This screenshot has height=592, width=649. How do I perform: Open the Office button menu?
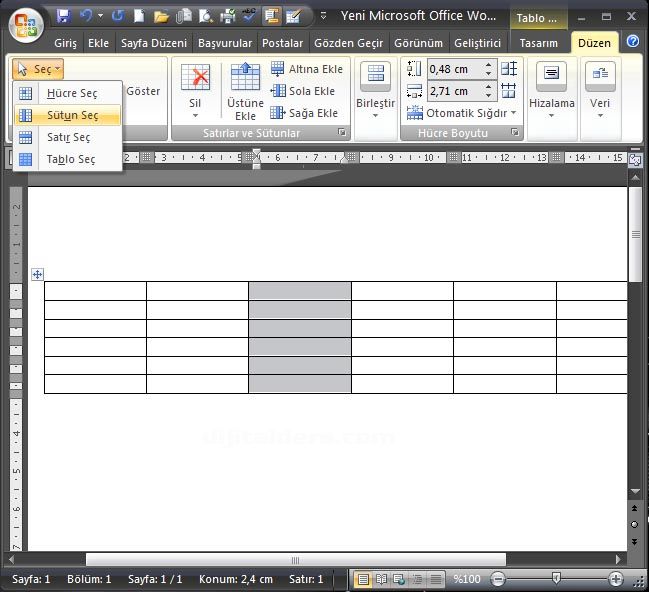[26, 25]
